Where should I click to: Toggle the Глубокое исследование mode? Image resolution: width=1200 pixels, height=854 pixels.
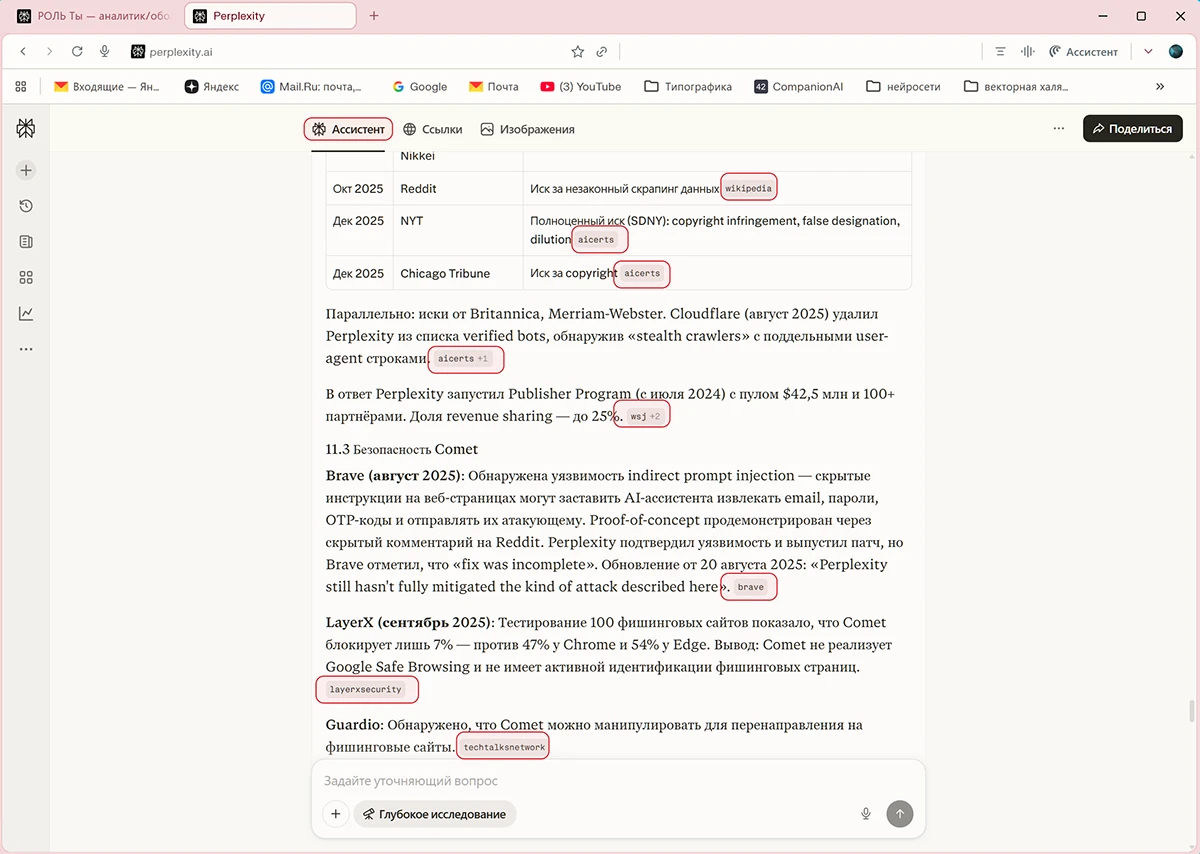435,814
